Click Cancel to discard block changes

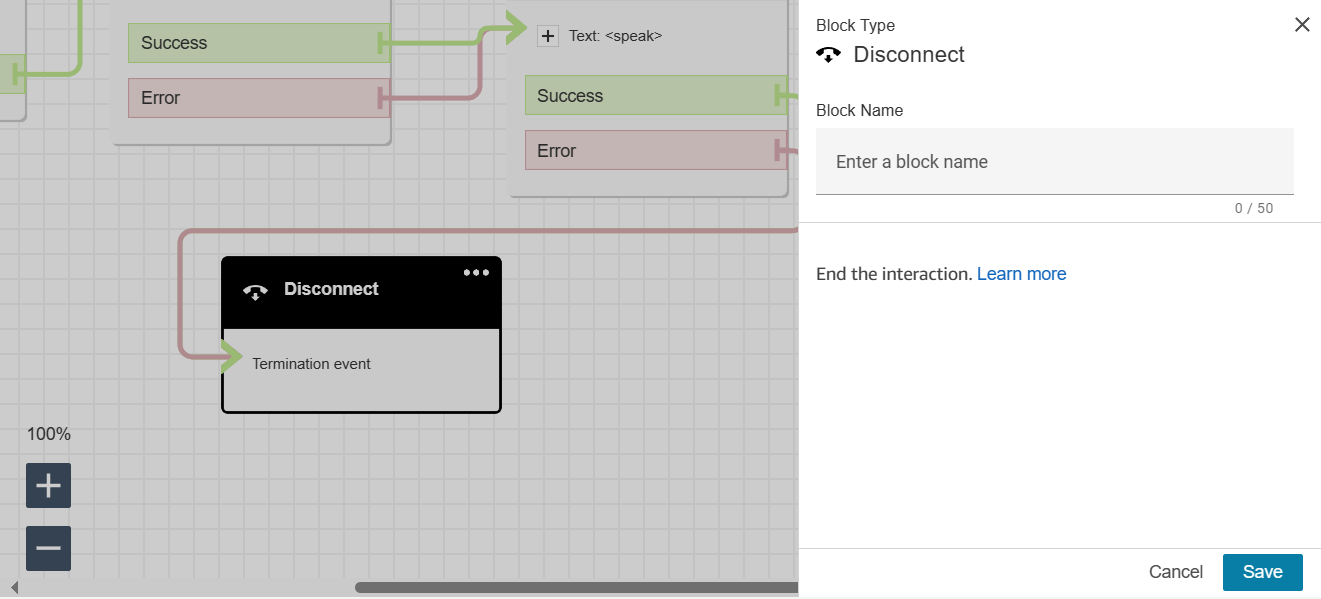(1175, 572)
